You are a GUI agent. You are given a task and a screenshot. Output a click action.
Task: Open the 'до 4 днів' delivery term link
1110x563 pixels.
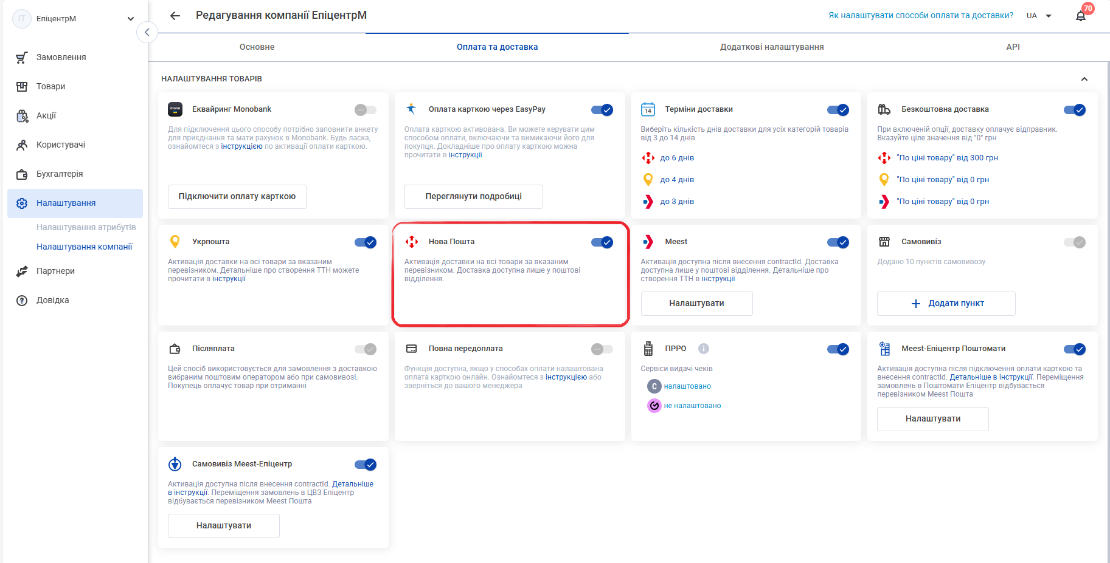(677, 180)
